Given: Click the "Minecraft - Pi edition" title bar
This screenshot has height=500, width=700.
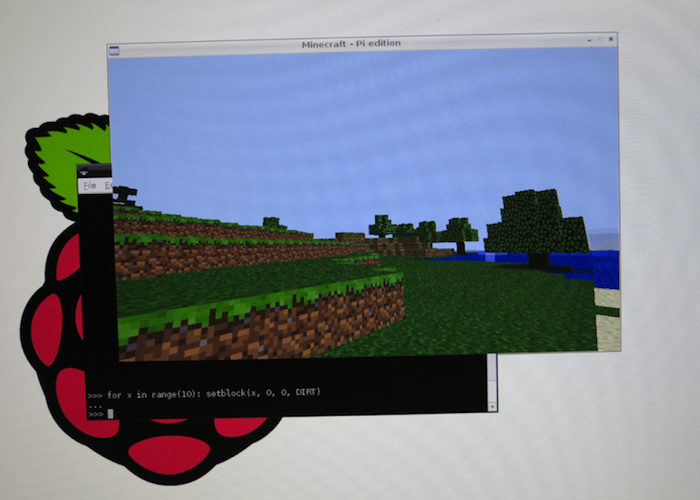Looking at the screenshot, I should click(351, 44).
